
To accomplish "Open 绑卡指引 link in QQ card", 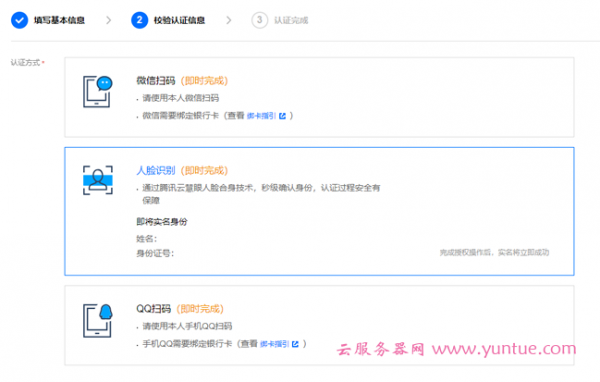I will click(274, 344).
